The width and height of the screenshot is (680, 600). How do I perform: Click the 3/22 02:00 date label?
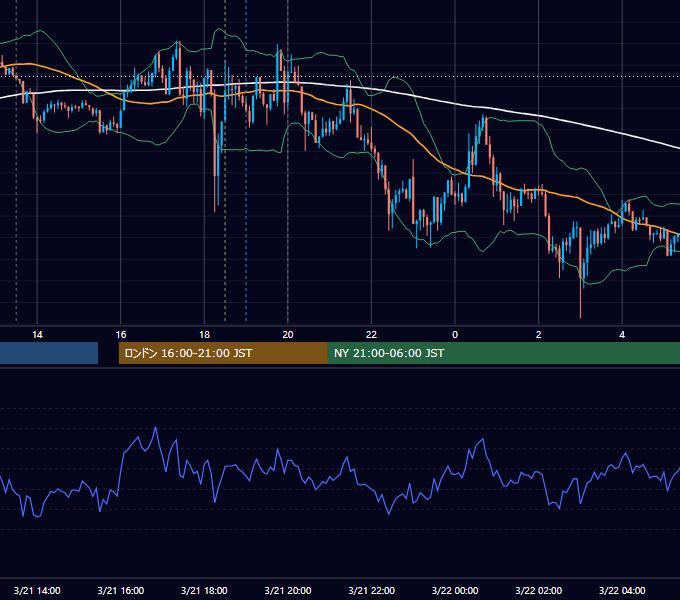pos(539,590)
